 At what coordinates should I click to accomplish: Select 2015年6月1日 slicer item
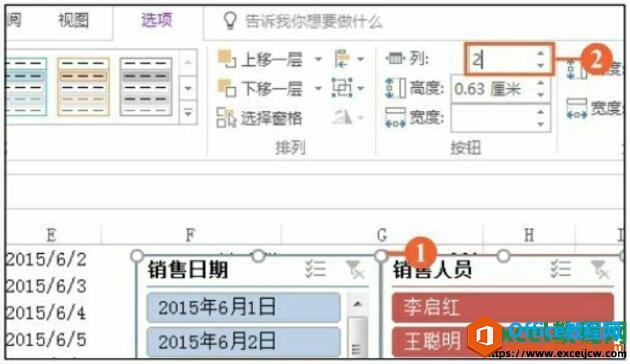click(243, 307)
